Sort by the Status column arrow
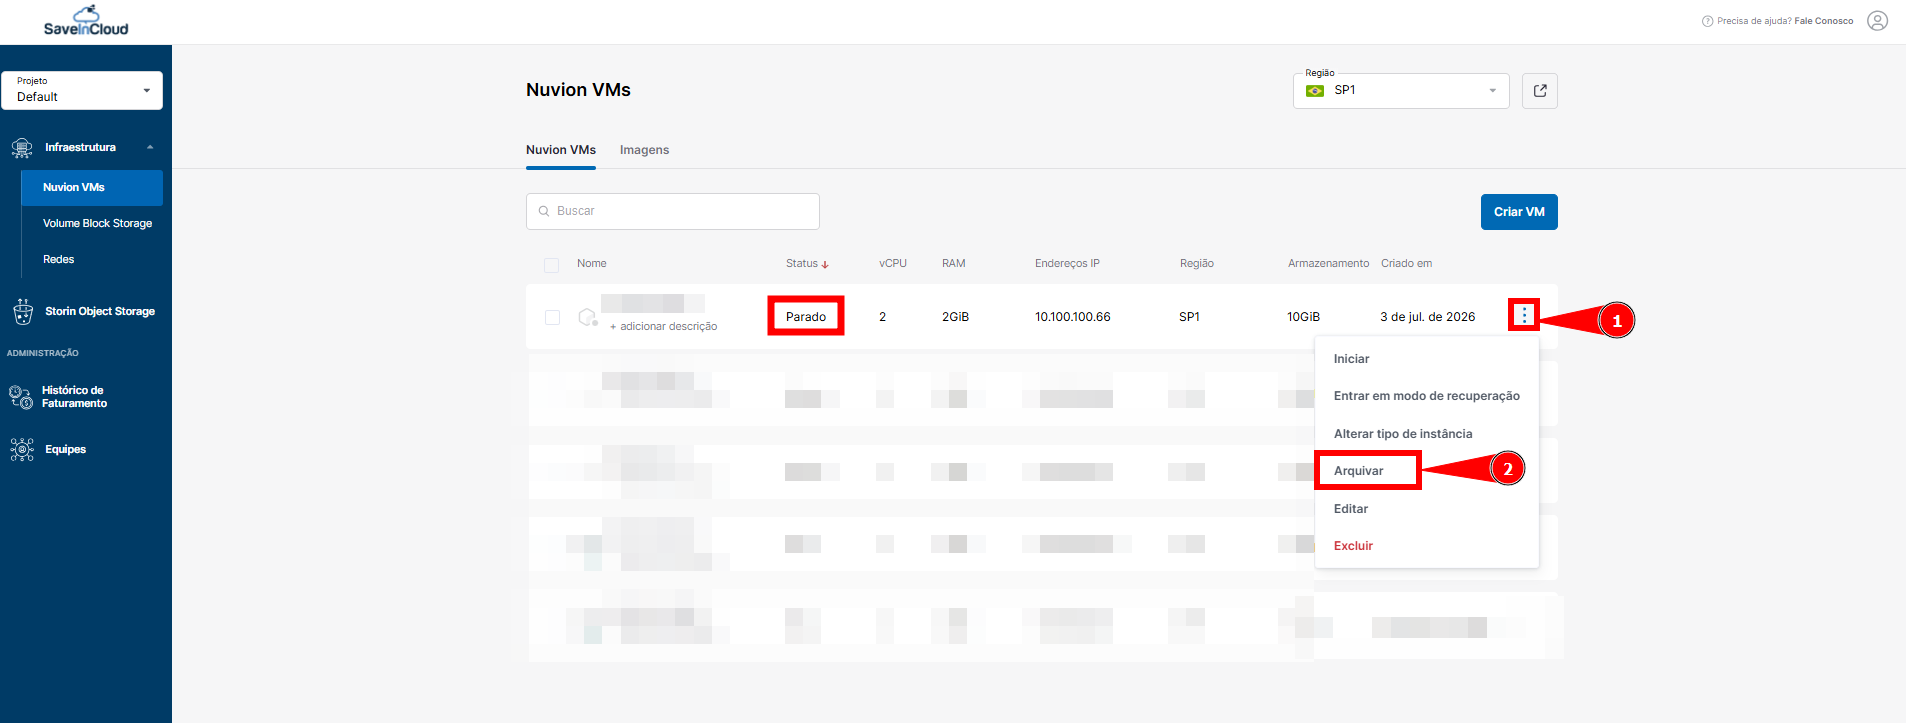The height and width of the screenshot is (723, 1906). click(x=825, y=264)
